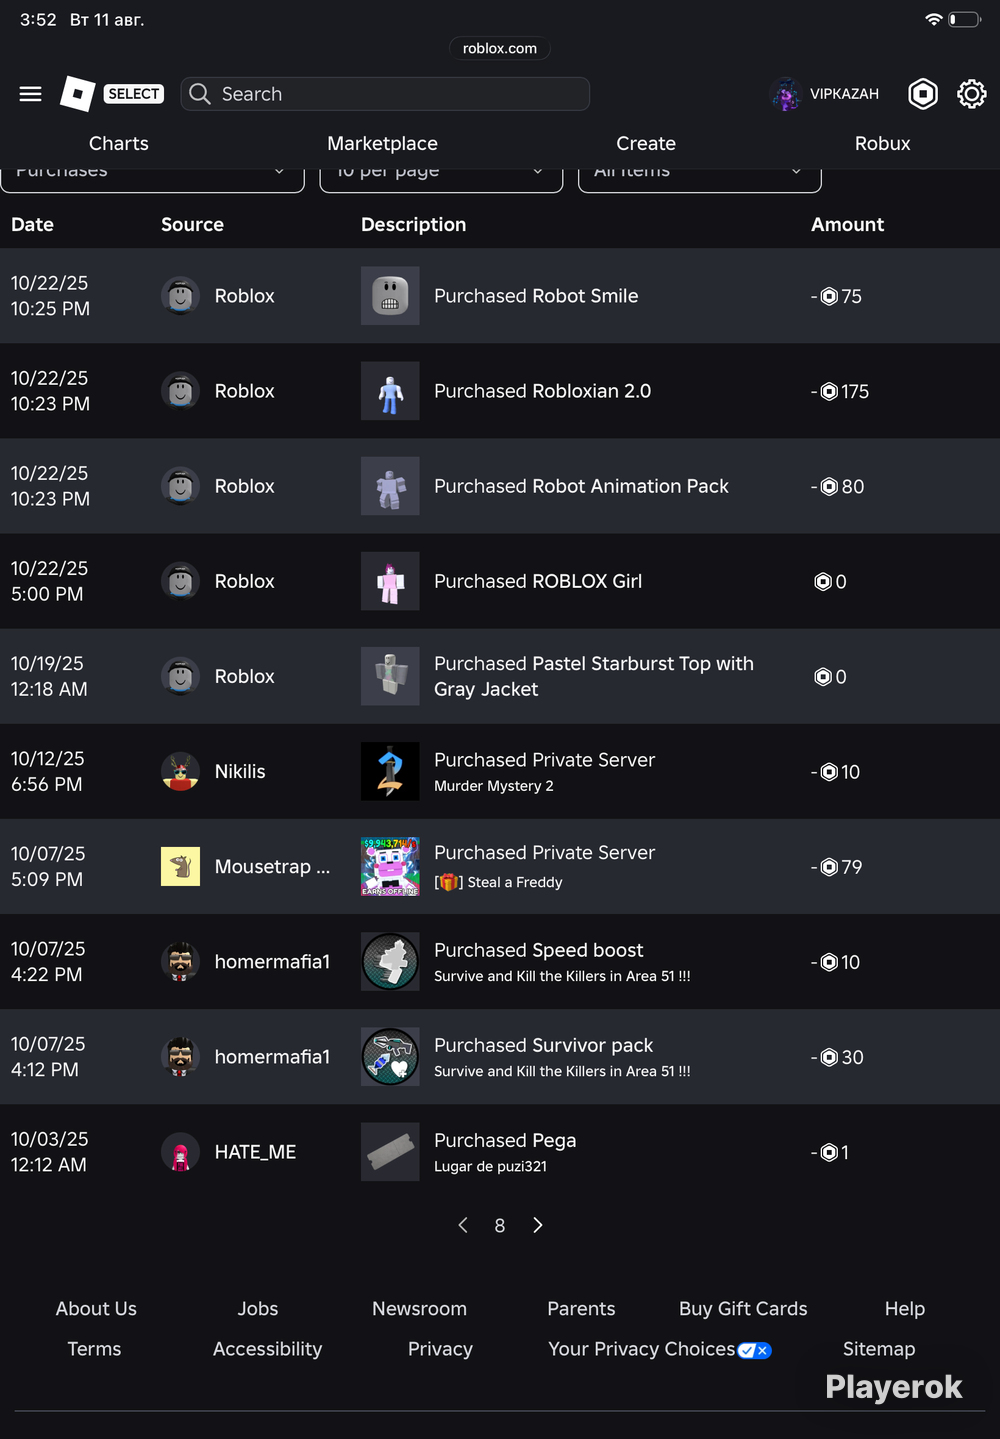Screen dimensions: 1000x1439
Task: Click the Nikilis creator avatar
Action: pyautogui.click(x=181, y=772)
